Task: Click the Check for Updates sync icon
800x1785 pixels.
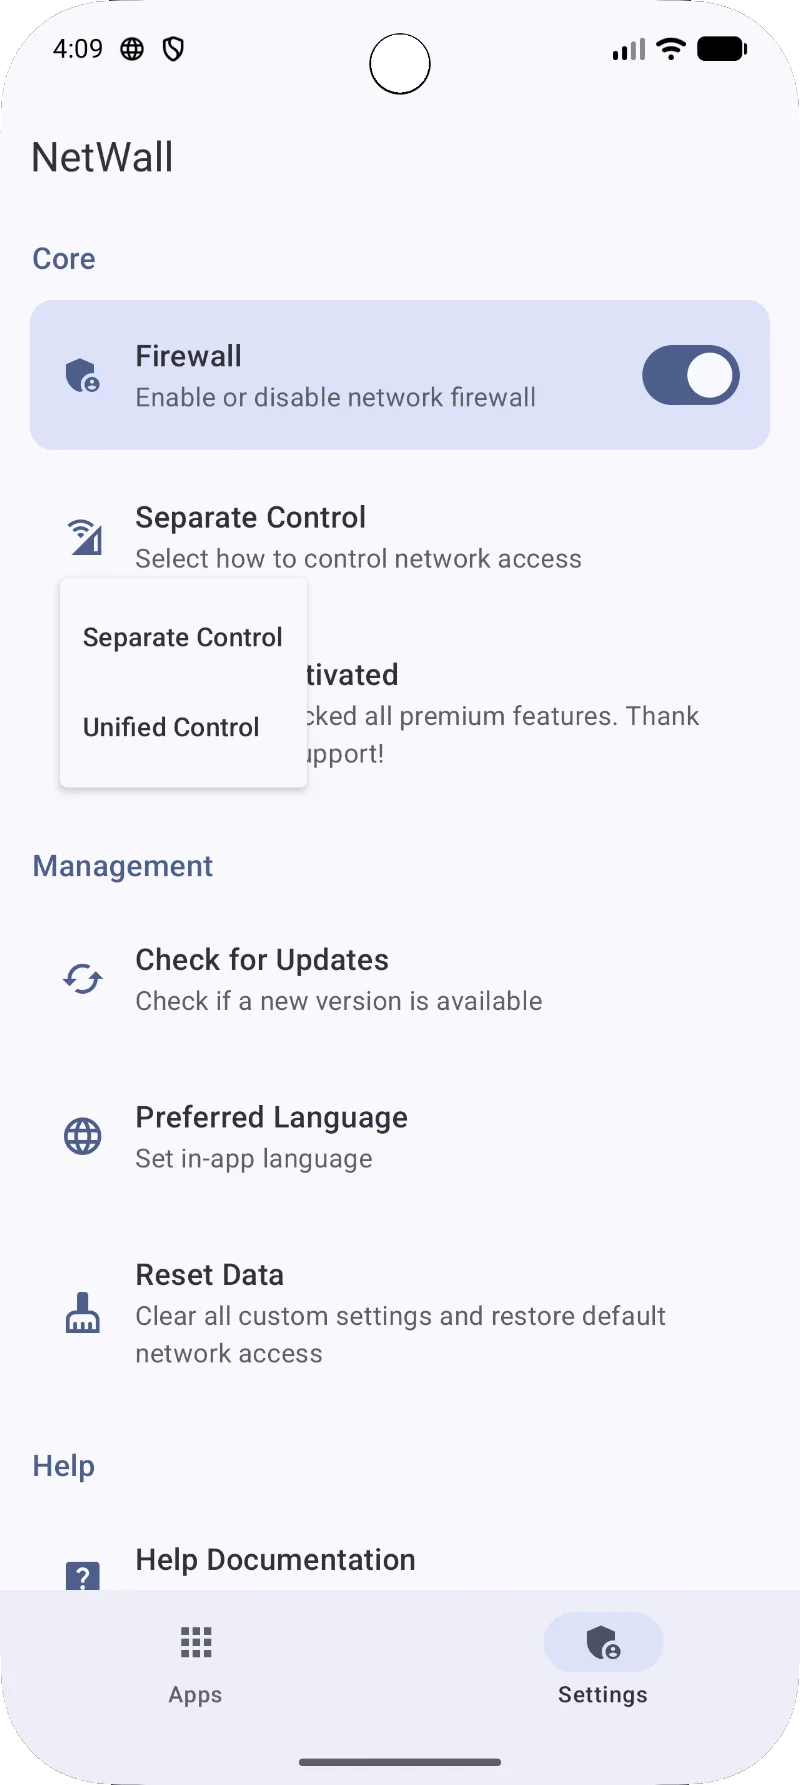Action: coord(82,979)
